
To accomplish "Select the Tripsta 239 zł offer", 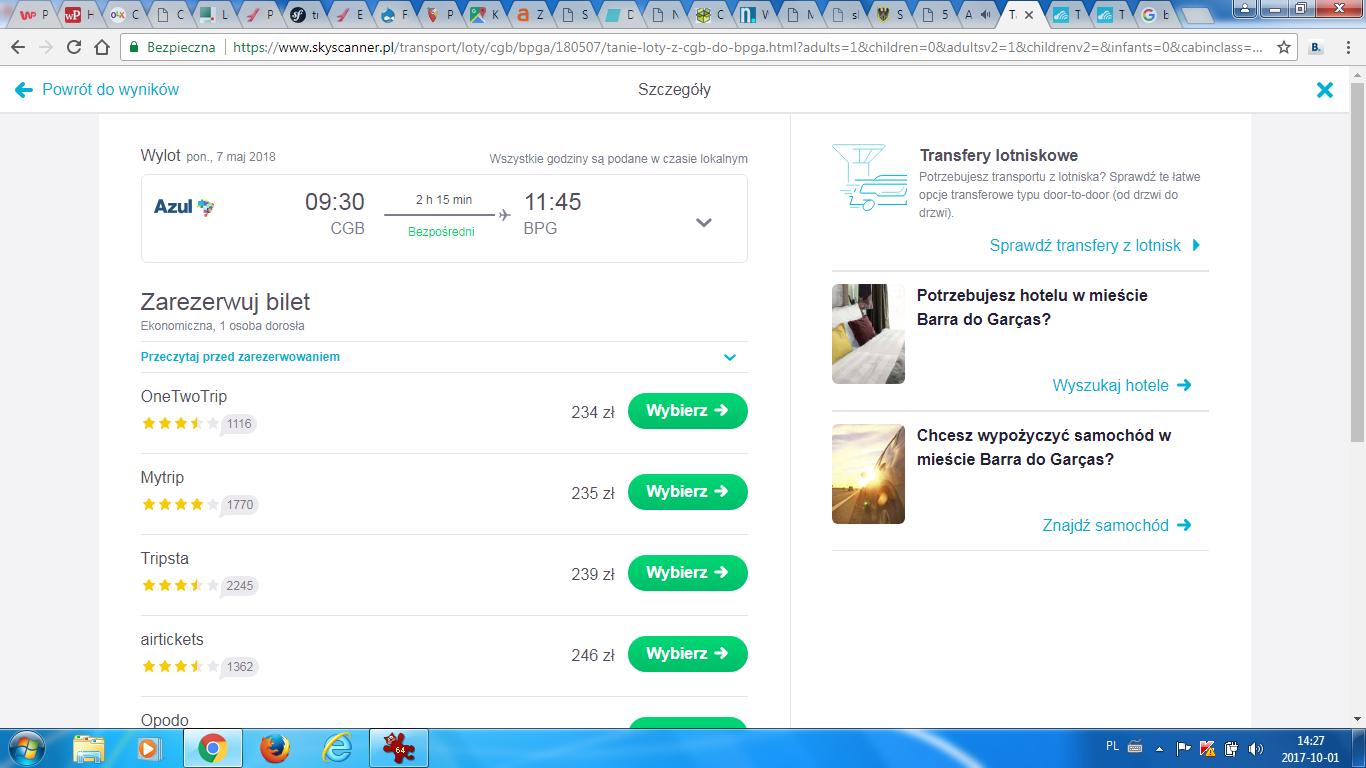I will [688, 573].
